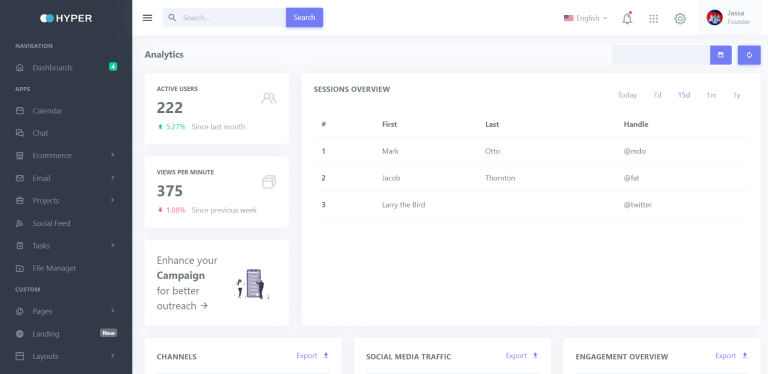Viewport: 768px width, 374px height.
Task: Switch sessions overview to Today
Action: pyautogui.click(x=627, y=95)
